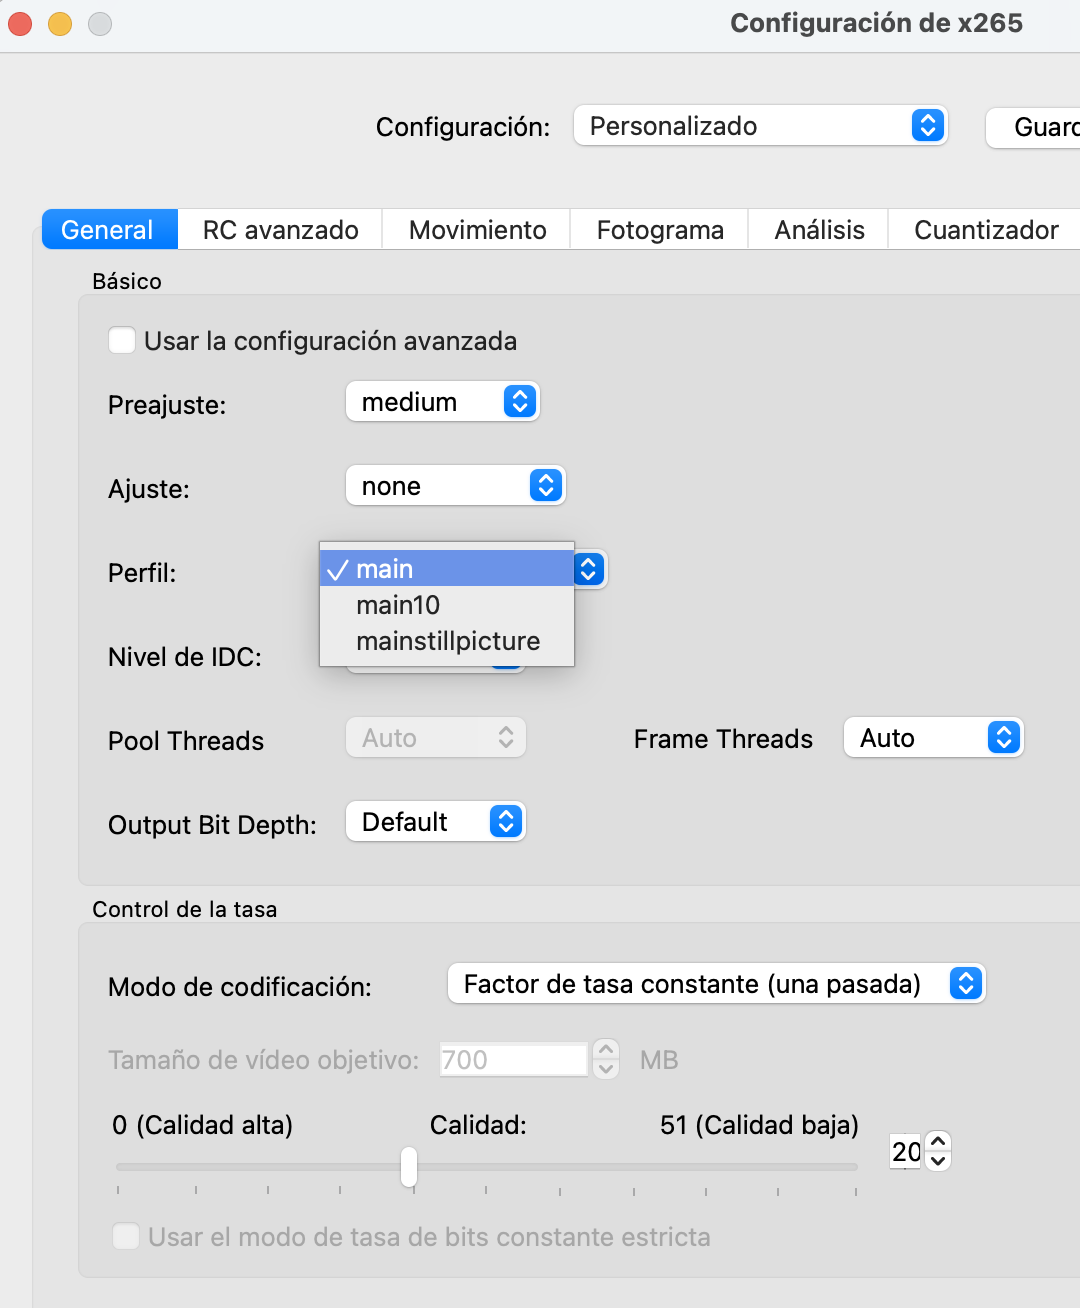
Task: Enable Usar la configuración avanzada
Action: pyautogui.click(x=121, y=340)
